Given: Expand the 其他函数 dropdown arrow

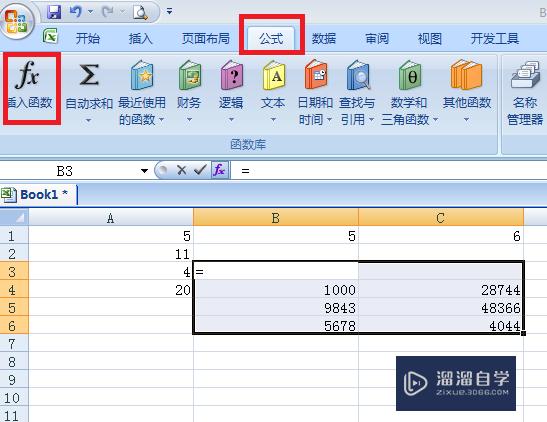Looking at the screenshot, I should [x=466, y=120].
